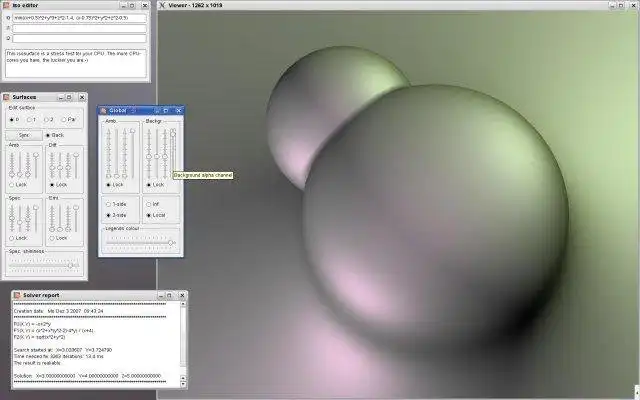Minimize the Surfaces window

61,97
